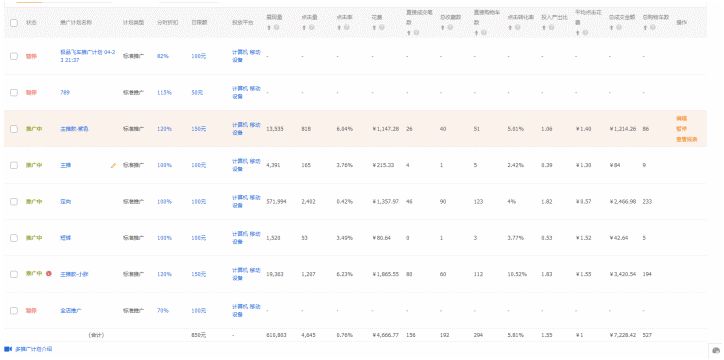Sort by 点击转化率 using its arrow
The height and width of the screenshot is (360, 724).
[510, 28]
